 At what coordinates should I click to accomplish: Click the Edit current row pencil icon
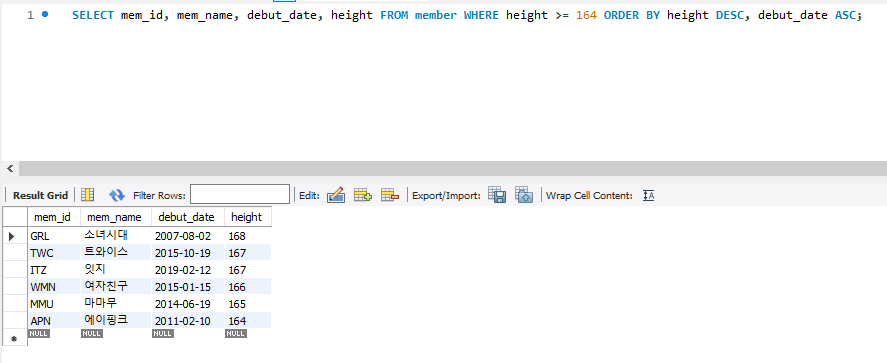coord(335,195)
